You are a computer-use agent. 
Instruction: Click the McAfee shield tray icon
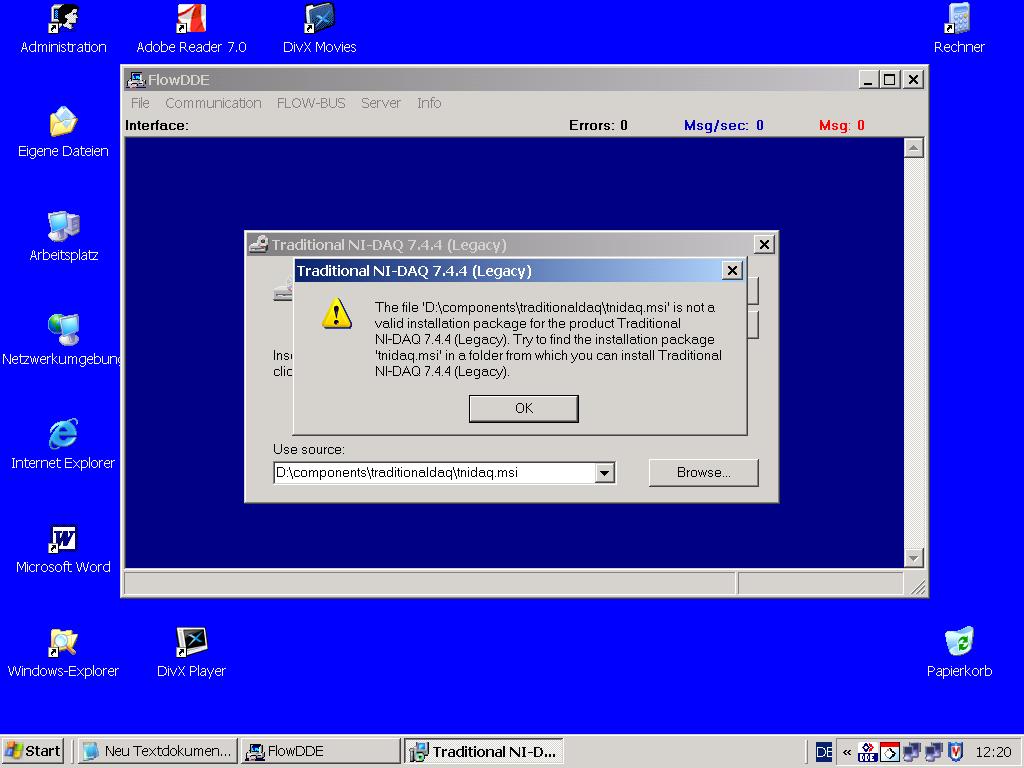[x=956, y=752]
